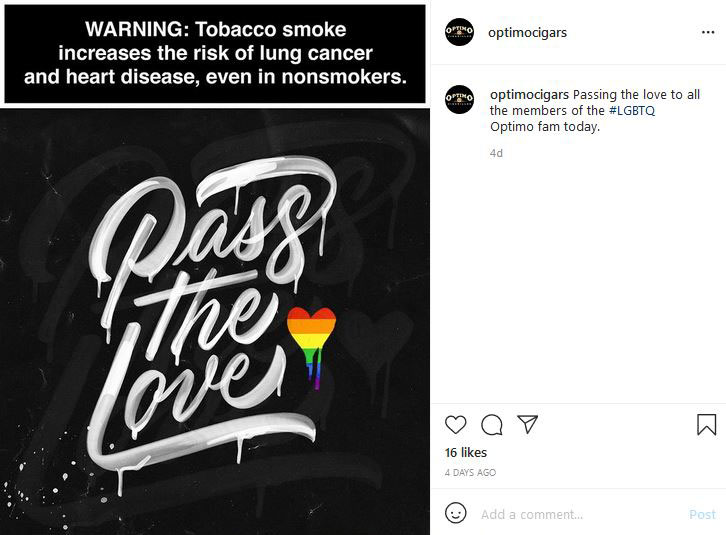Click the 4 DAYS AGO timestamp
The image size is (726, 535).
pyautogui.click(x=470, y=472)
